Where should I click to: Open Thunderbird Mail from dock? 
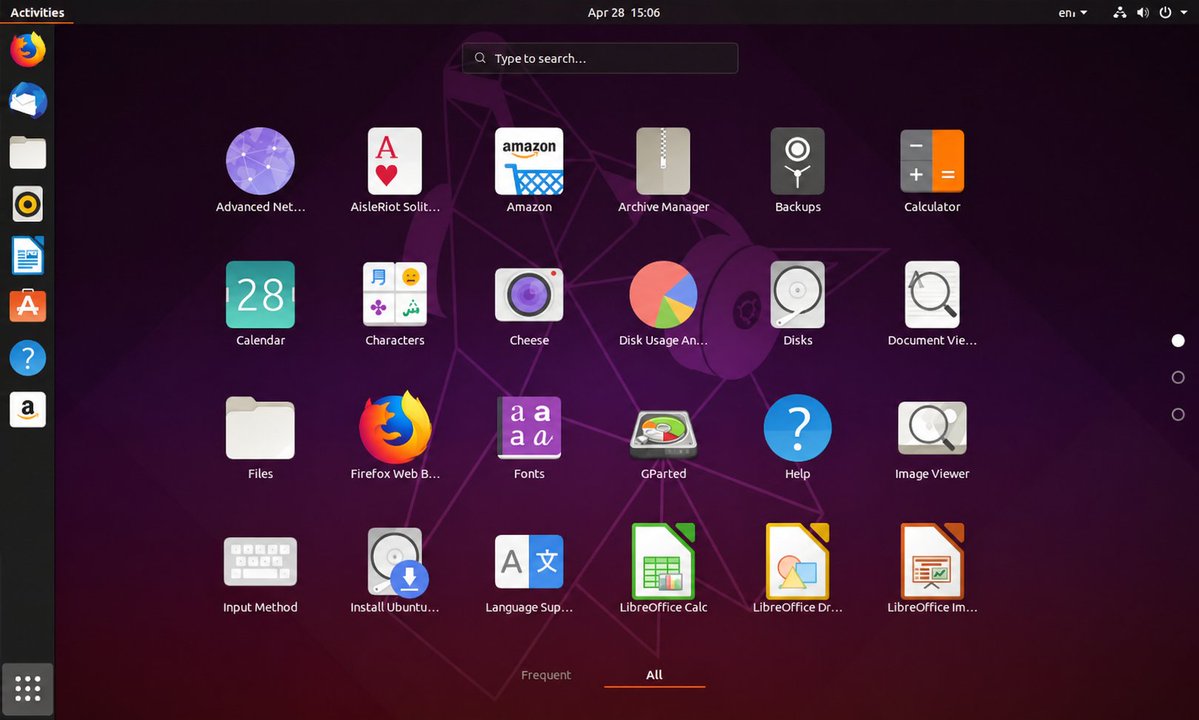tap(28, 101)
